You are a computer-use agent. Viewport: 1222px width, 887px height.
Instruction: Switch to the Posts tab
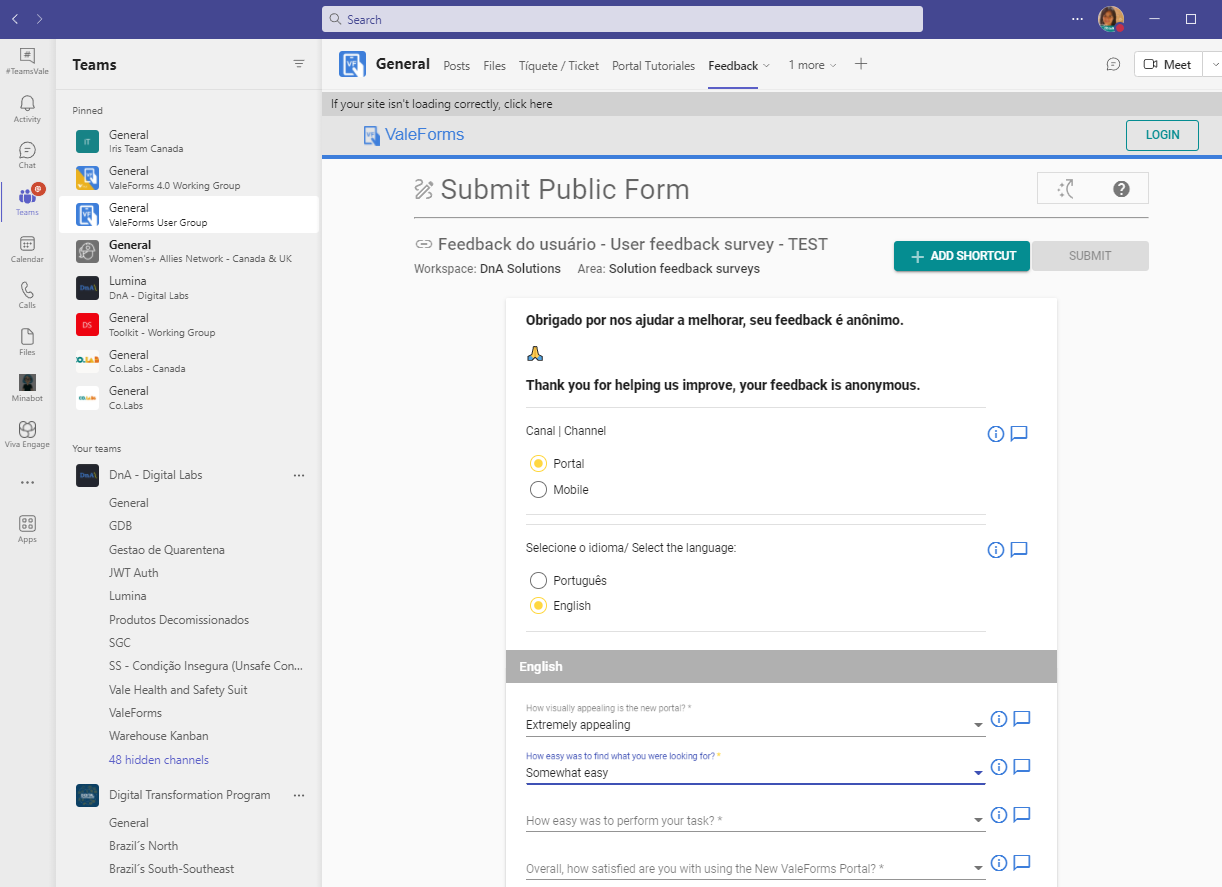(456, 66)
